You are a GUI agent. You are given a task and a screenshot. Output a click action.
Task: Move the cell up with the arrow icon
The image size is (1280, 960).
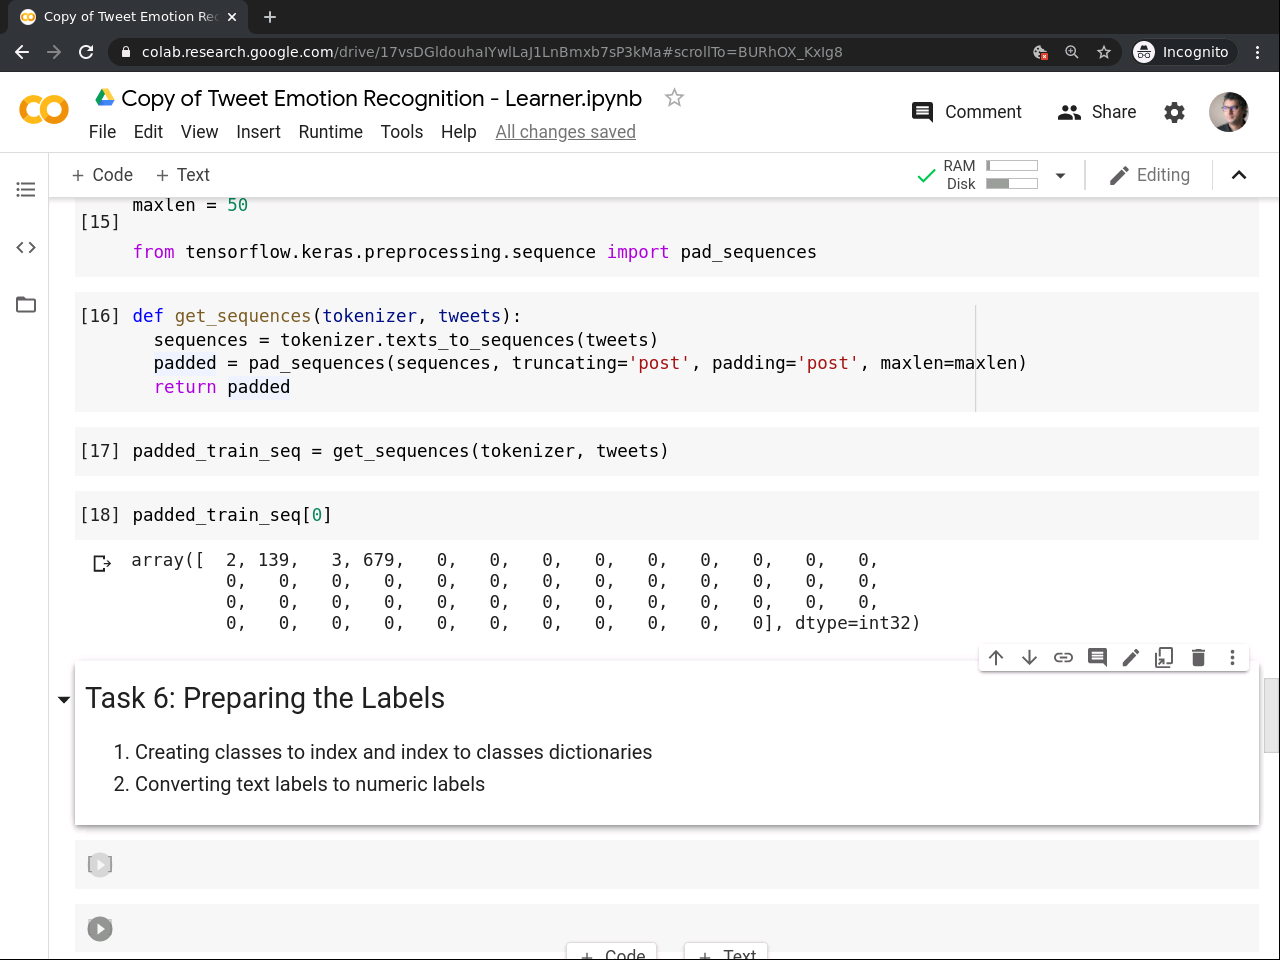pyautogui.click(x=996, y=657)
